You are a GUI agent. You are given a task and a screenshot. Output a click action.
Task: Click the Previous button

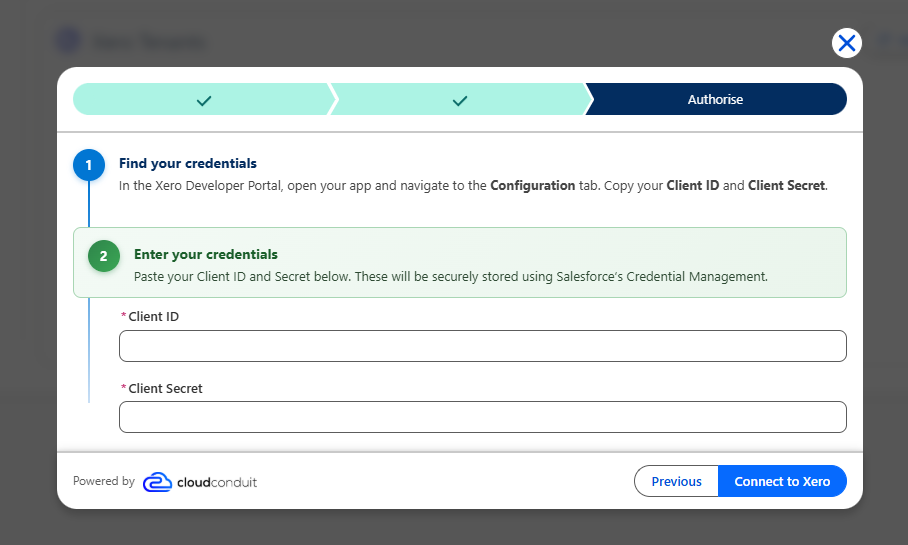click(676, 481)
